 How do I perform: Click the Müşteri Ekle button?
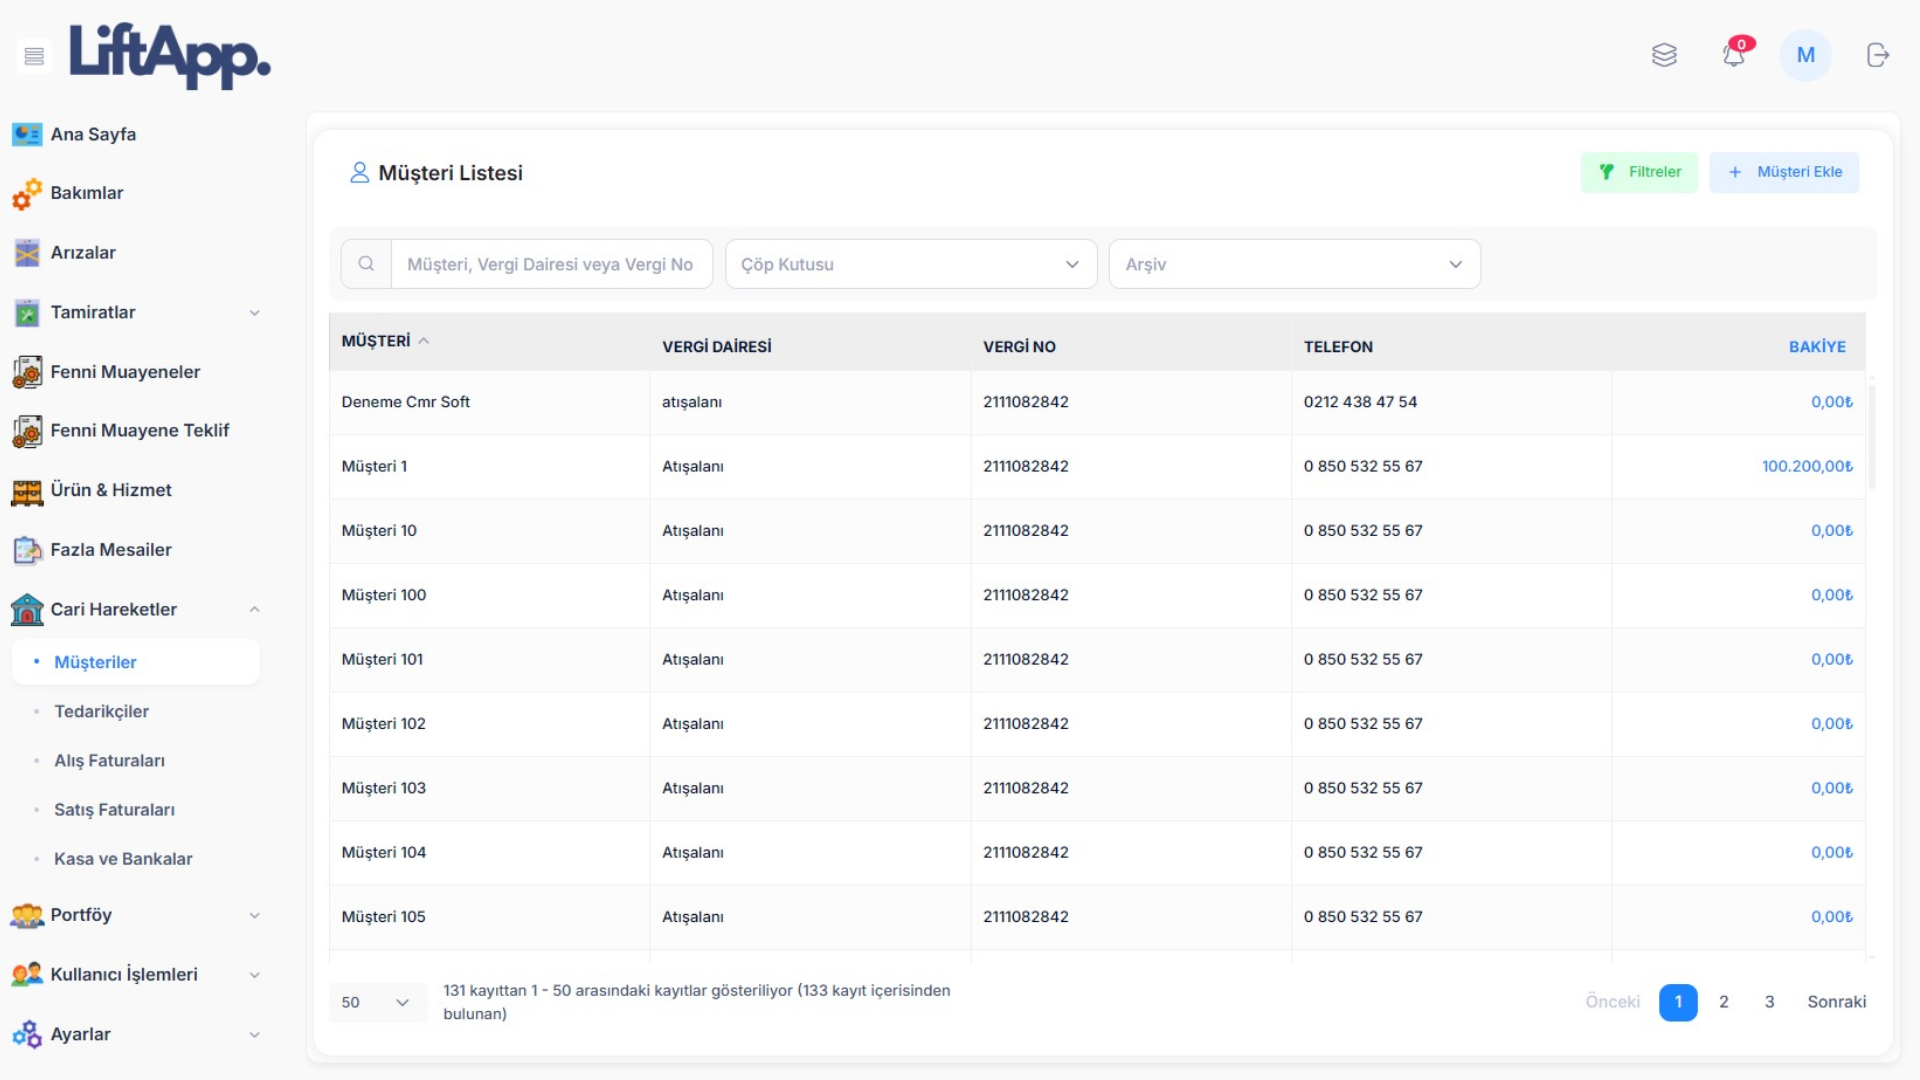(x=1784, y=172)
